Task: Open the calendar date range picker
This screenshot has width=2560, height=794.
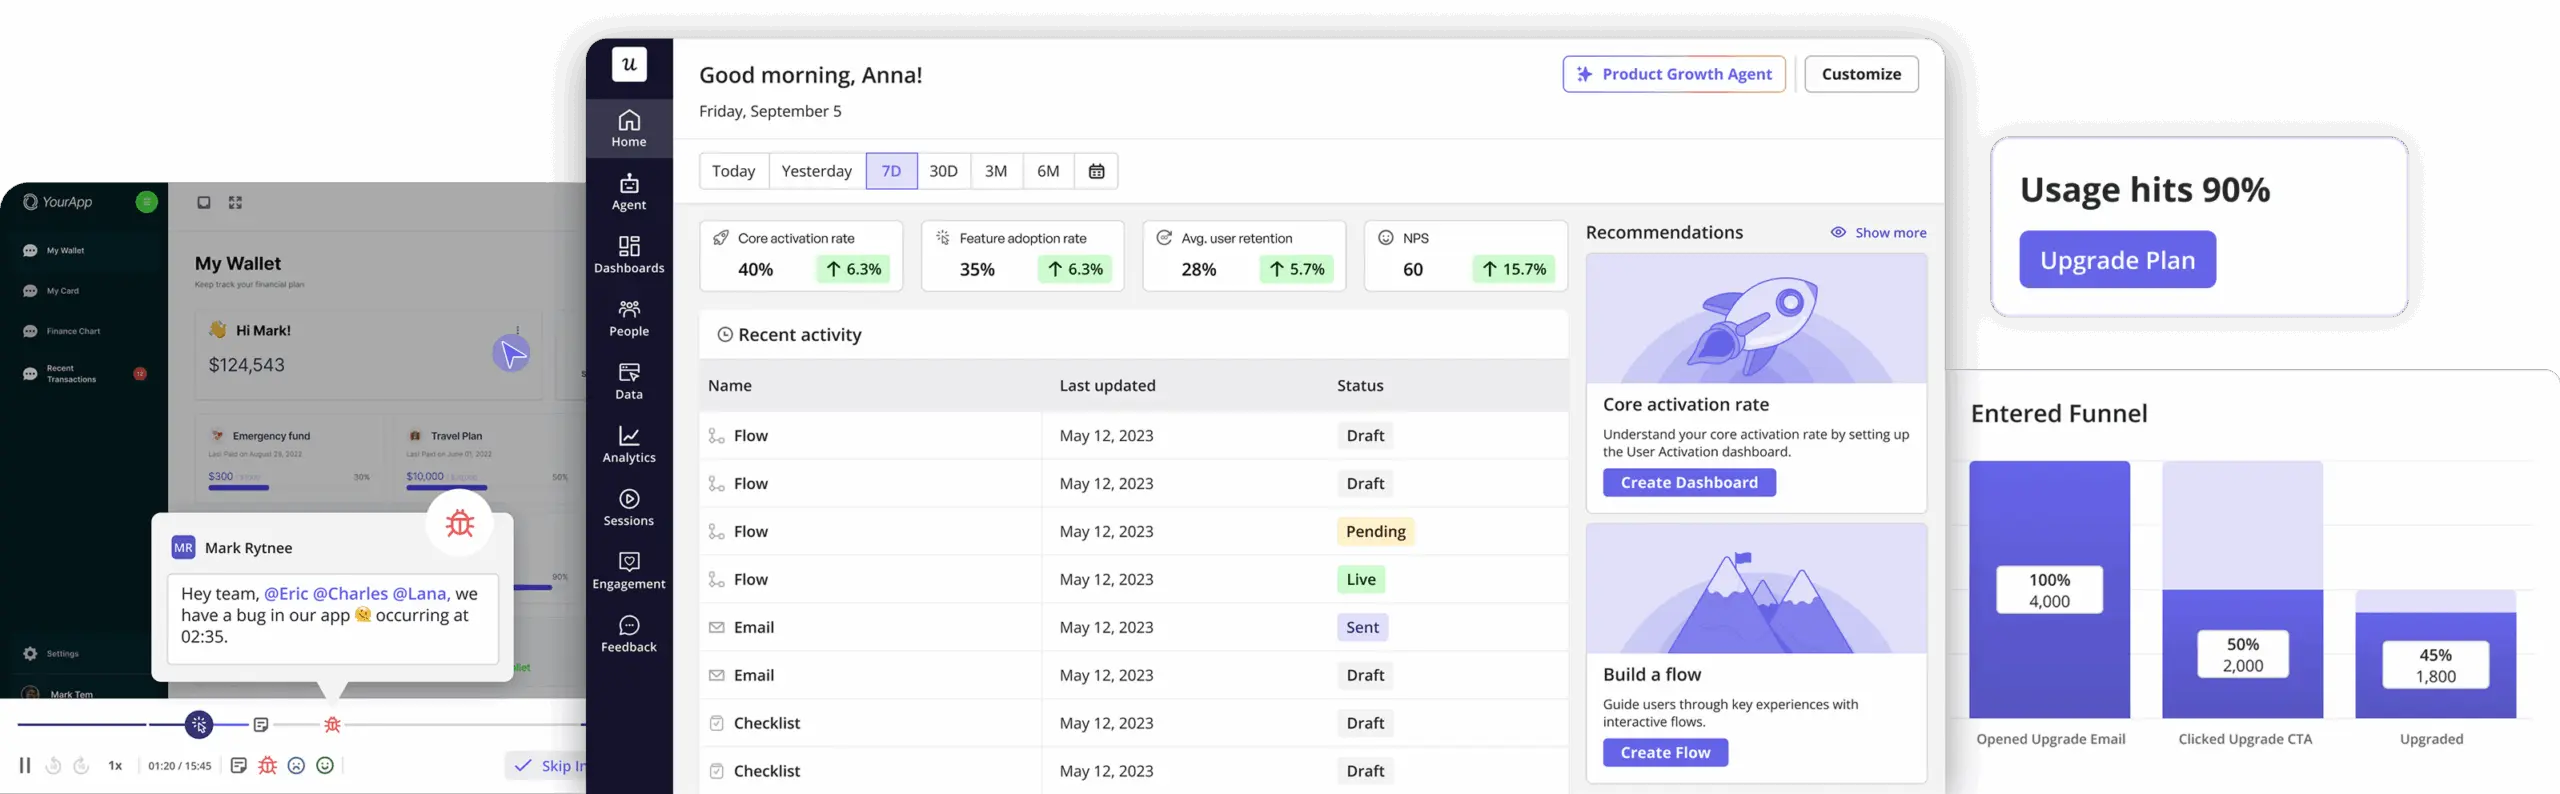Action: [1096, 171]
